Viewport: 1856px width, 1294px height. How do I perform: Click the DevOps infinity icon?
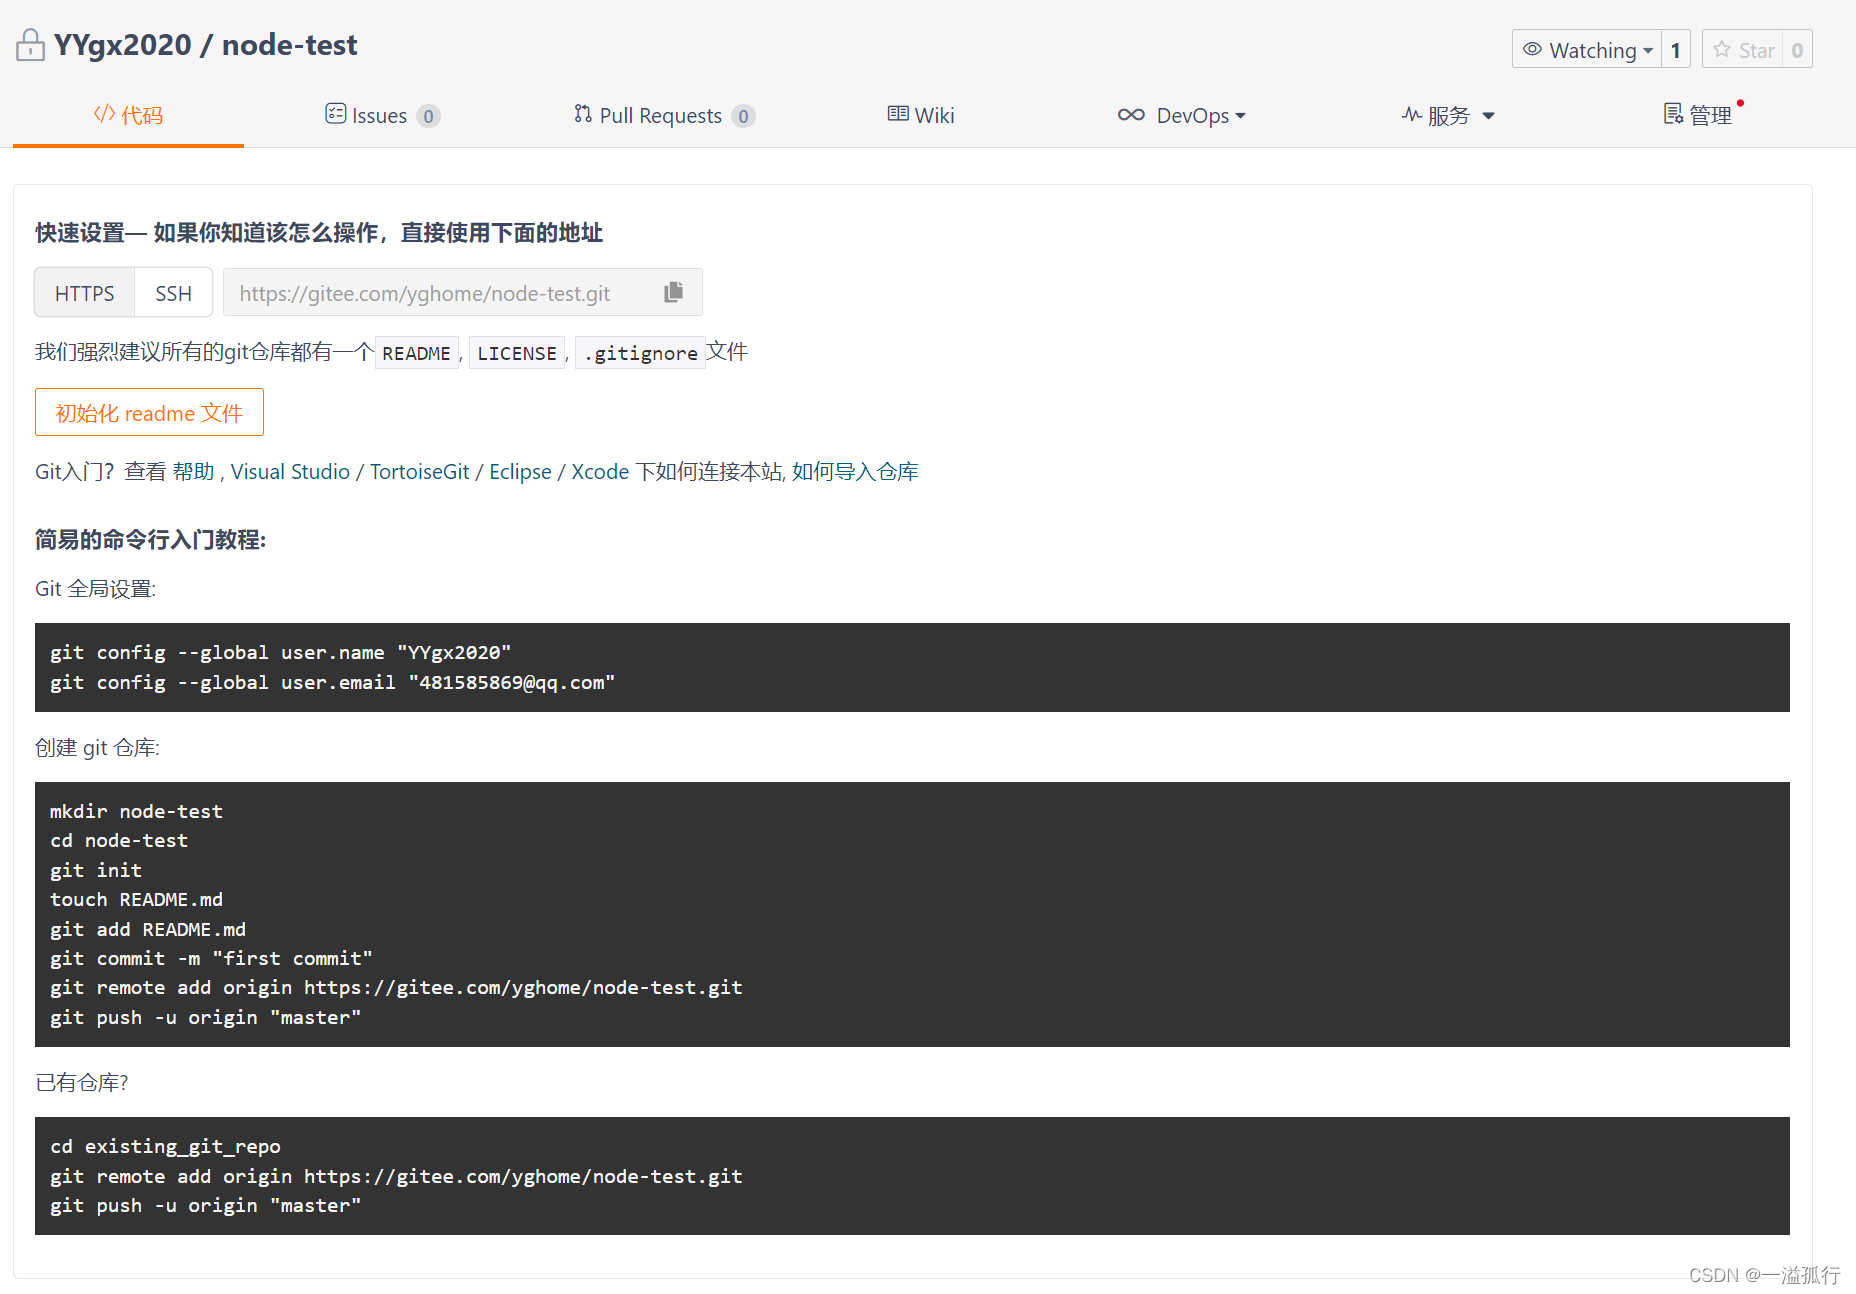click(1131, 115)
